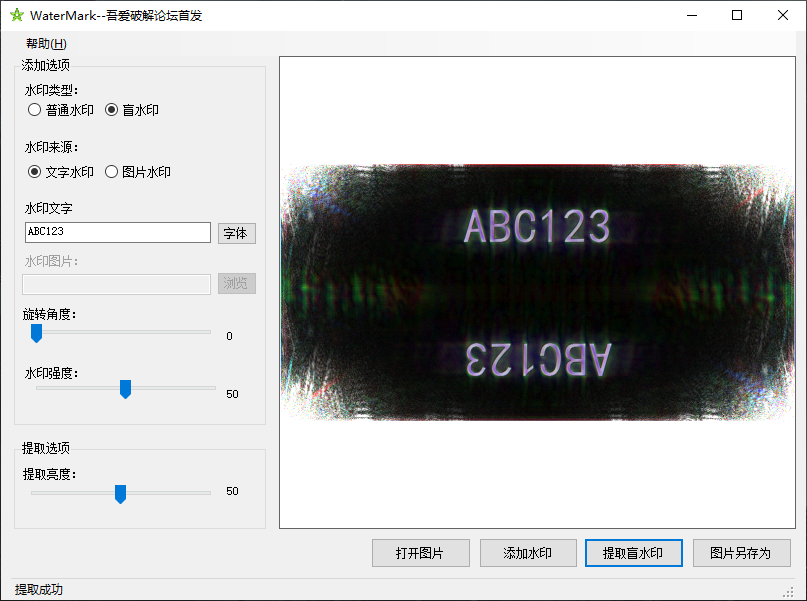807x601 pixels.
Task: Choose 文字水印 as the watermark source
Action: (35, 172)
